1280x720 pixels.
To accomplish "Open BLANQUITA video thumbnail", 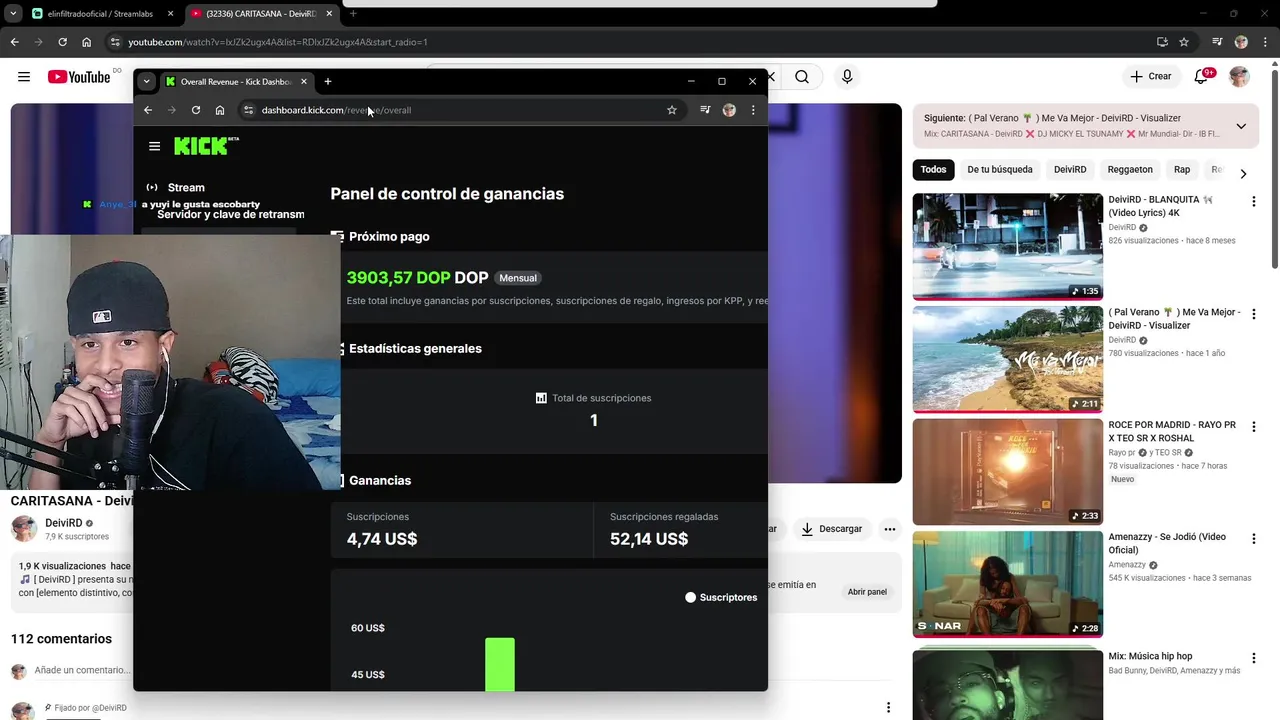I will 1007,246.
